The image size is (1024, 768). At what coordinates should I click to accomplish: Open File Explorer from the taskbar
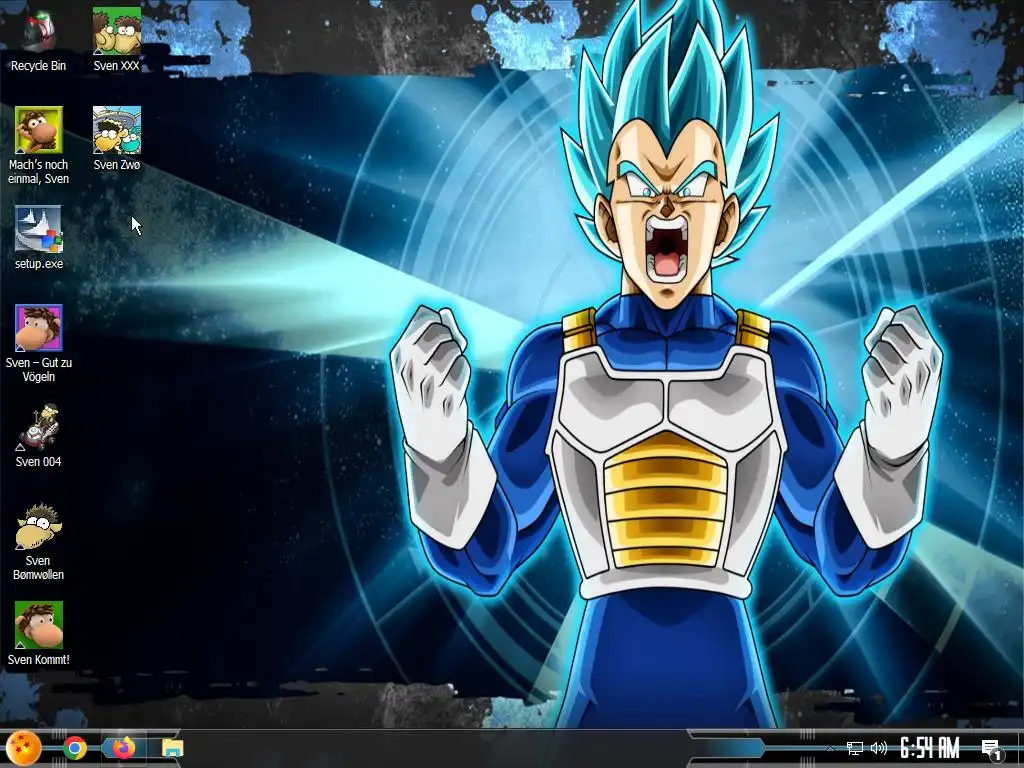172,748
